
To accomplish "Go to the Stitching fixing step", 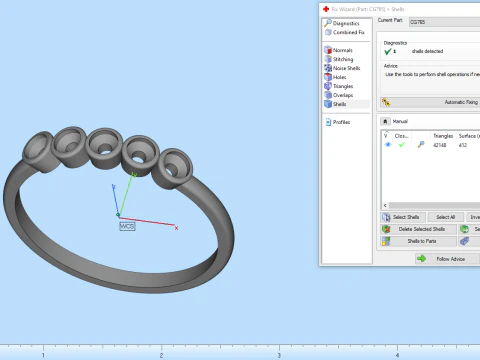I will pyautogui.click(x=339, y=59).
